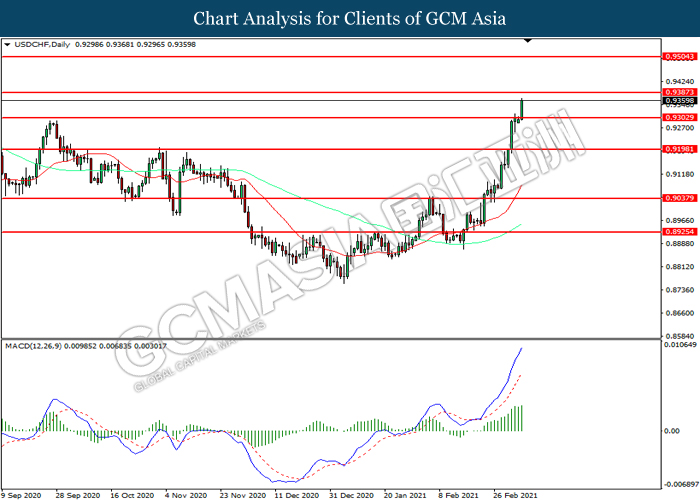
Task: Click the 28 Sep 2020 date label
Action: click(78, 495)
